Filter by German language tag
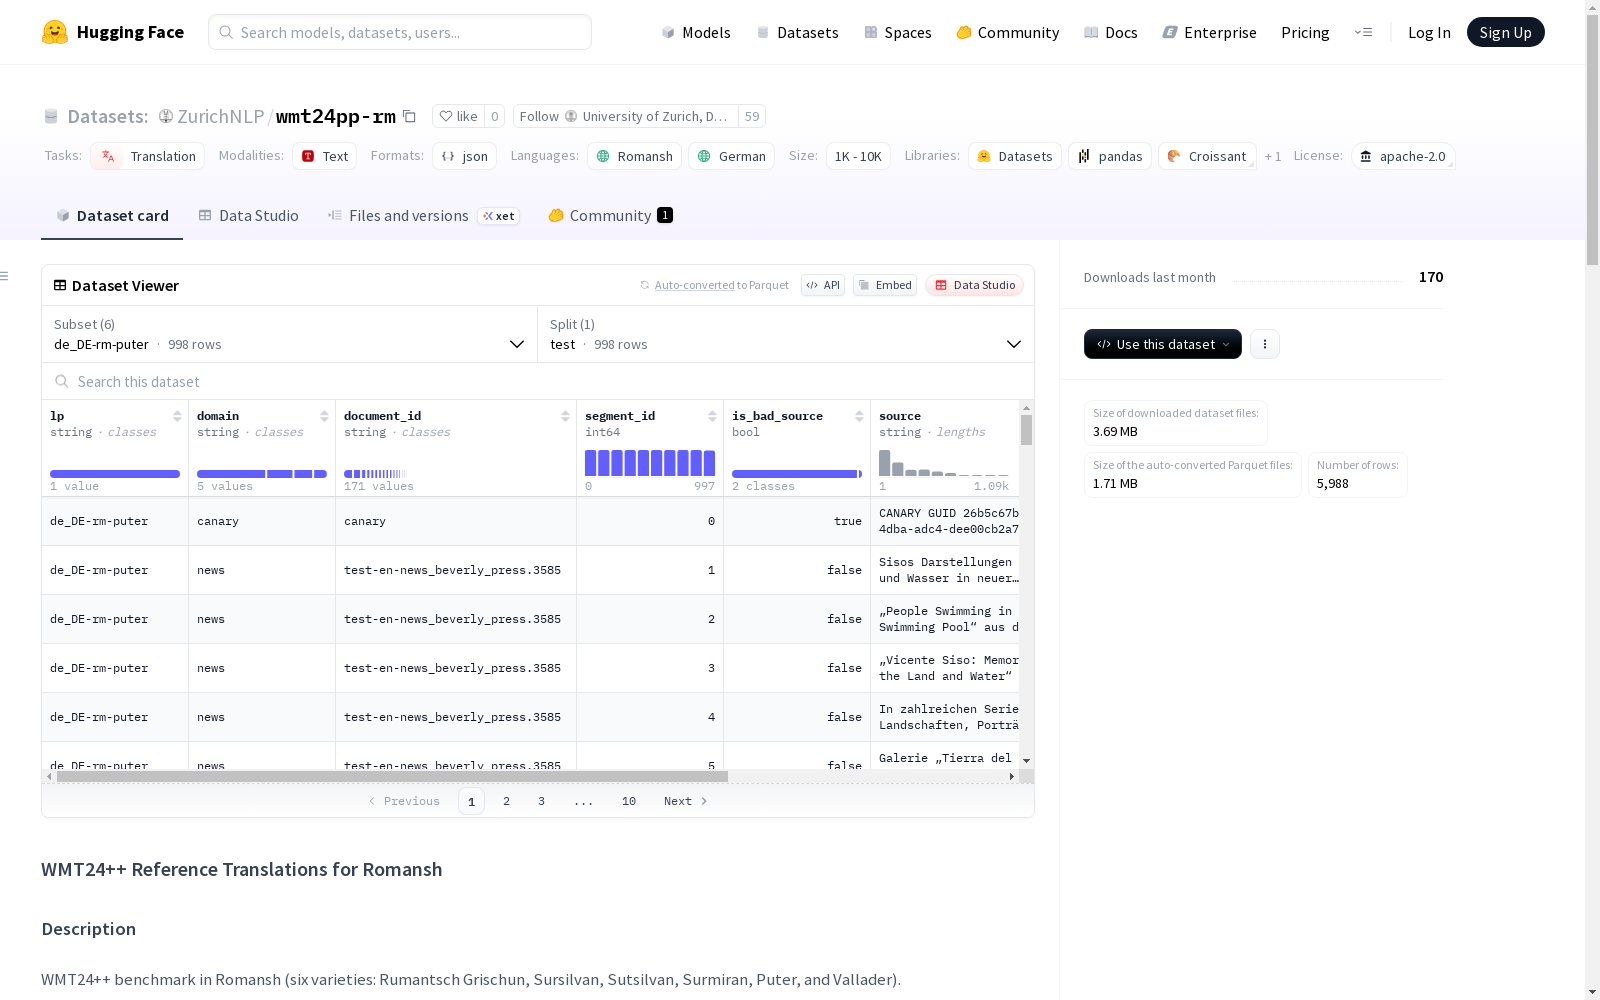The height and width of the screenshot is (1000, 1600). tap(731, 156)
